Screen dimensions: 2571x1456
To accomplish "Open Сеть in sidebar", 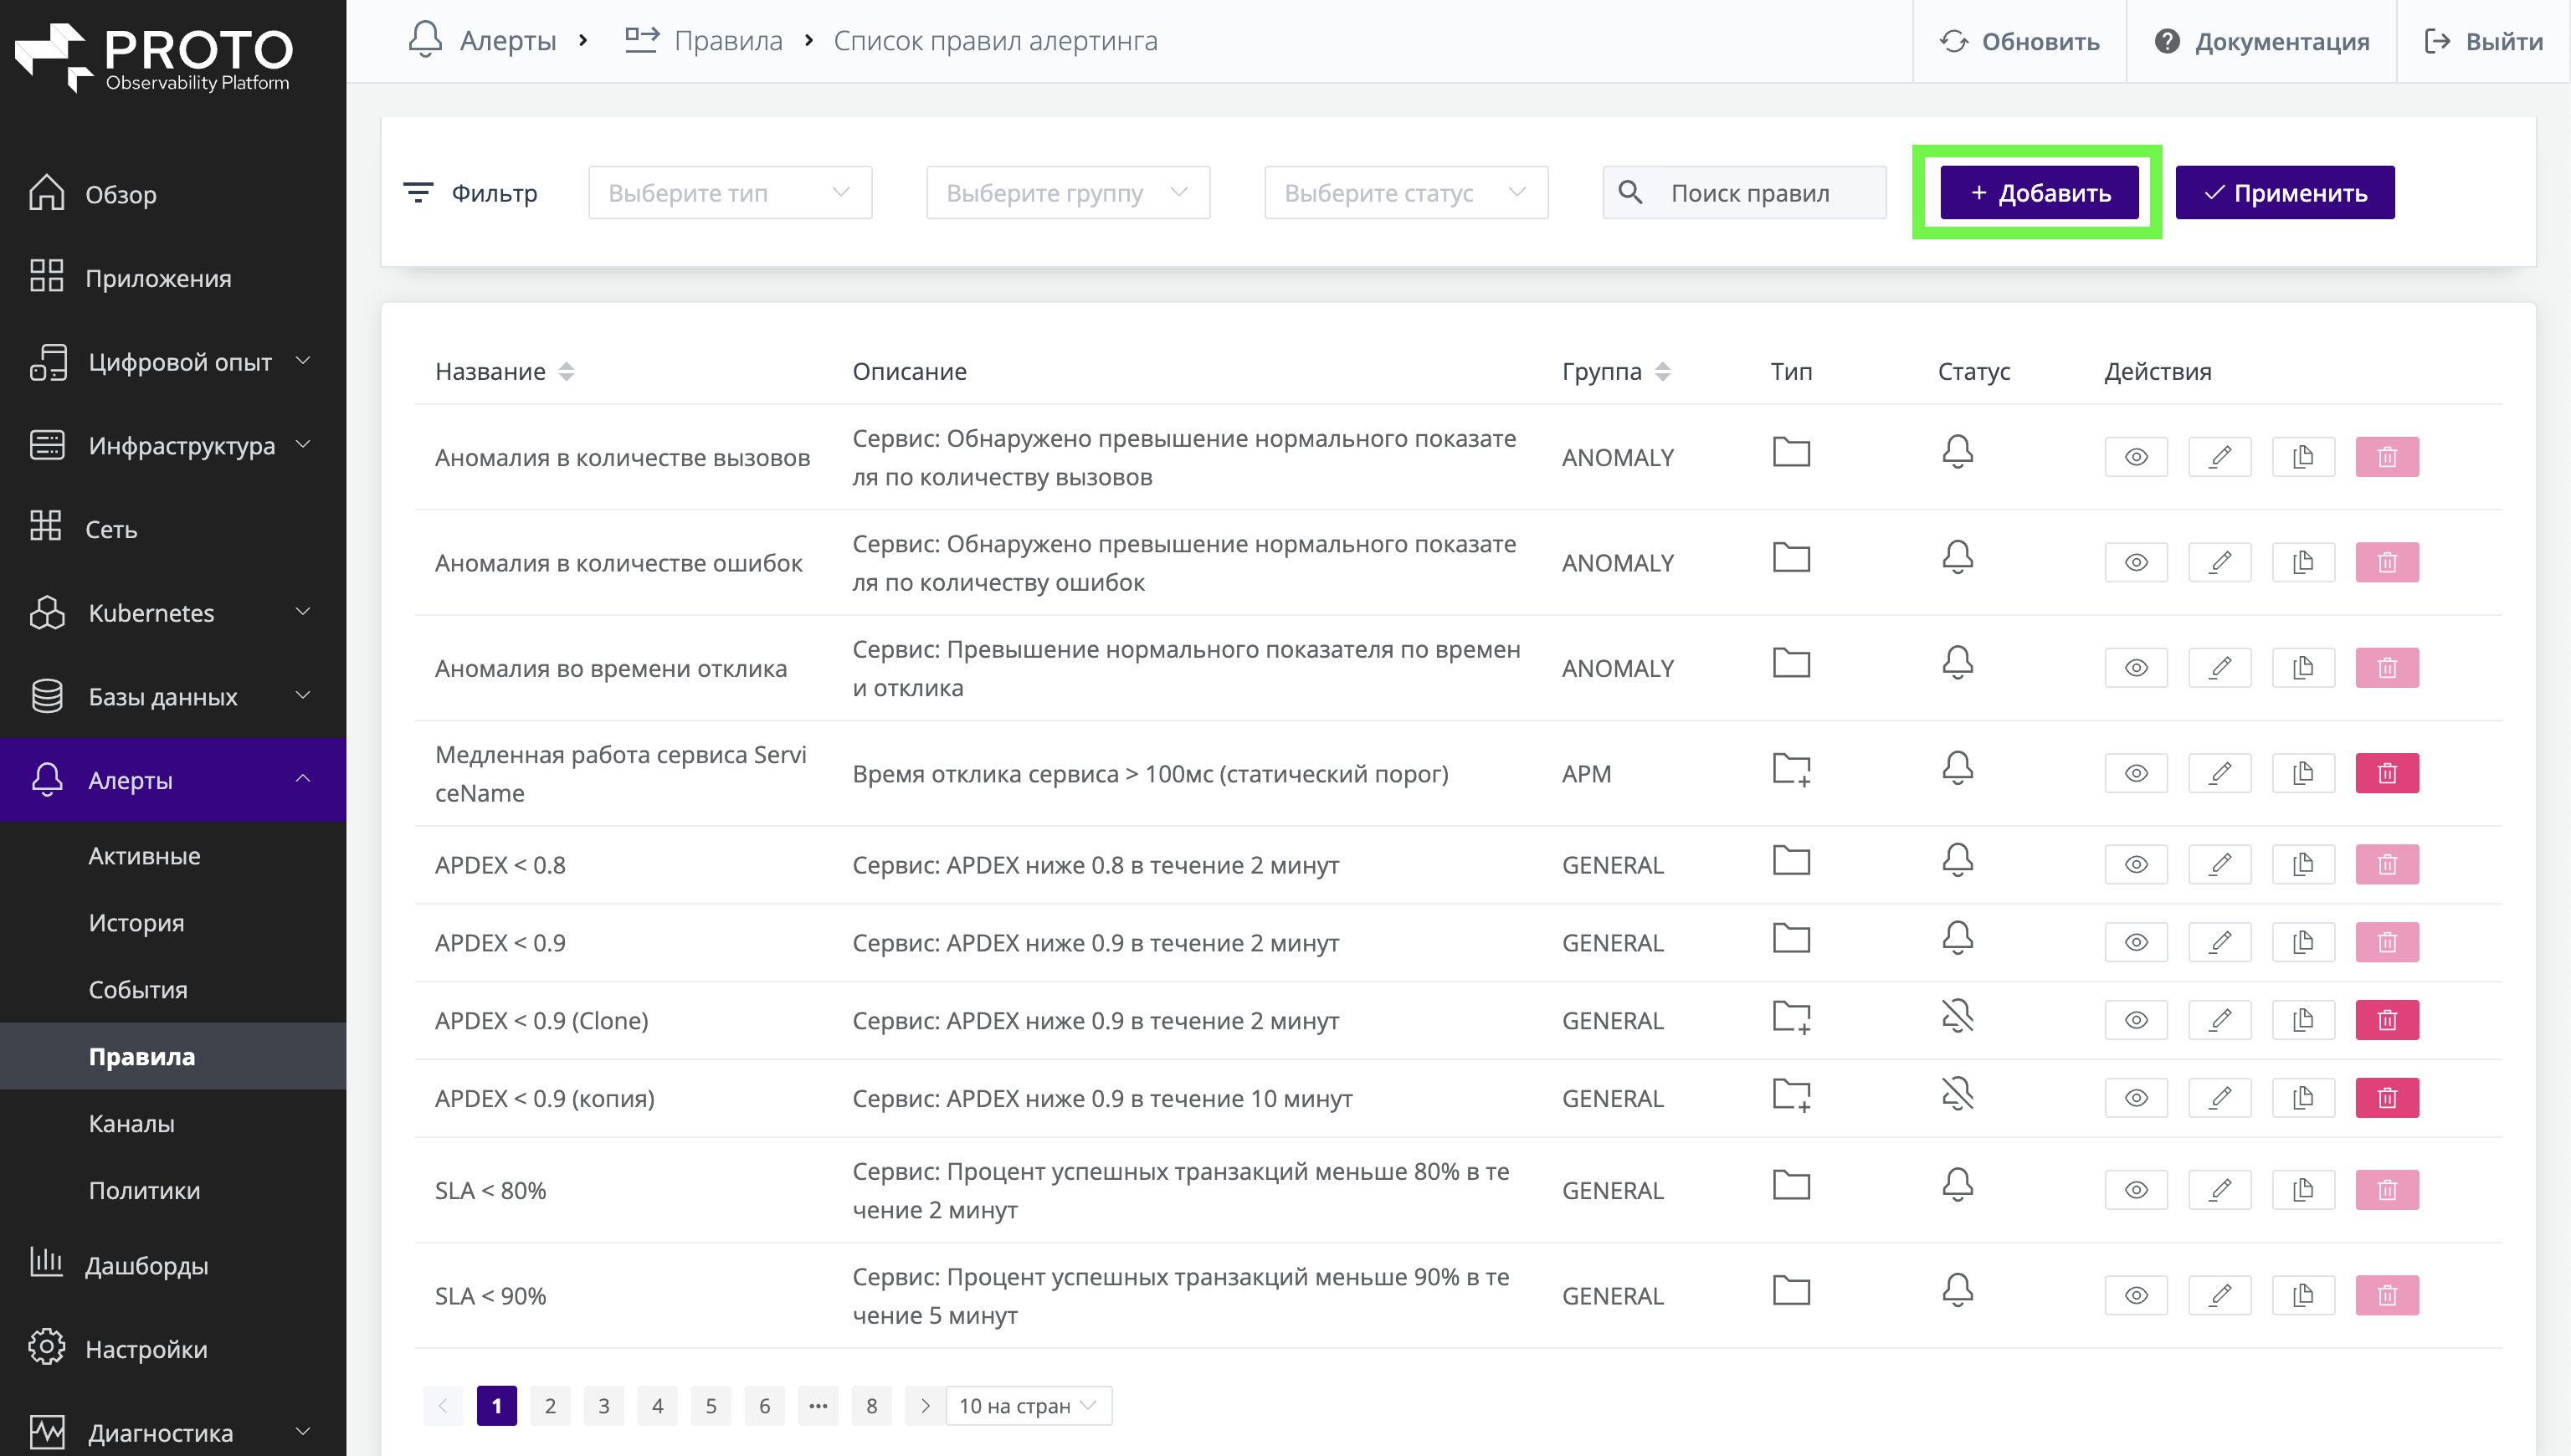I will 174,529.
